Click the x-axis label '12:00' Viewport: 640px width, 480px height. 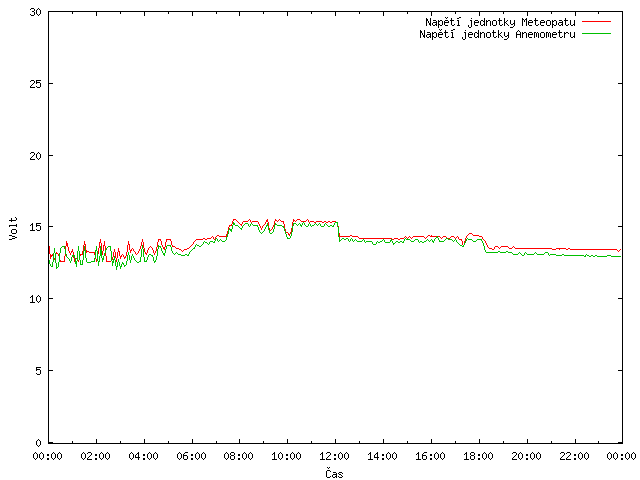tap(334, 456)
